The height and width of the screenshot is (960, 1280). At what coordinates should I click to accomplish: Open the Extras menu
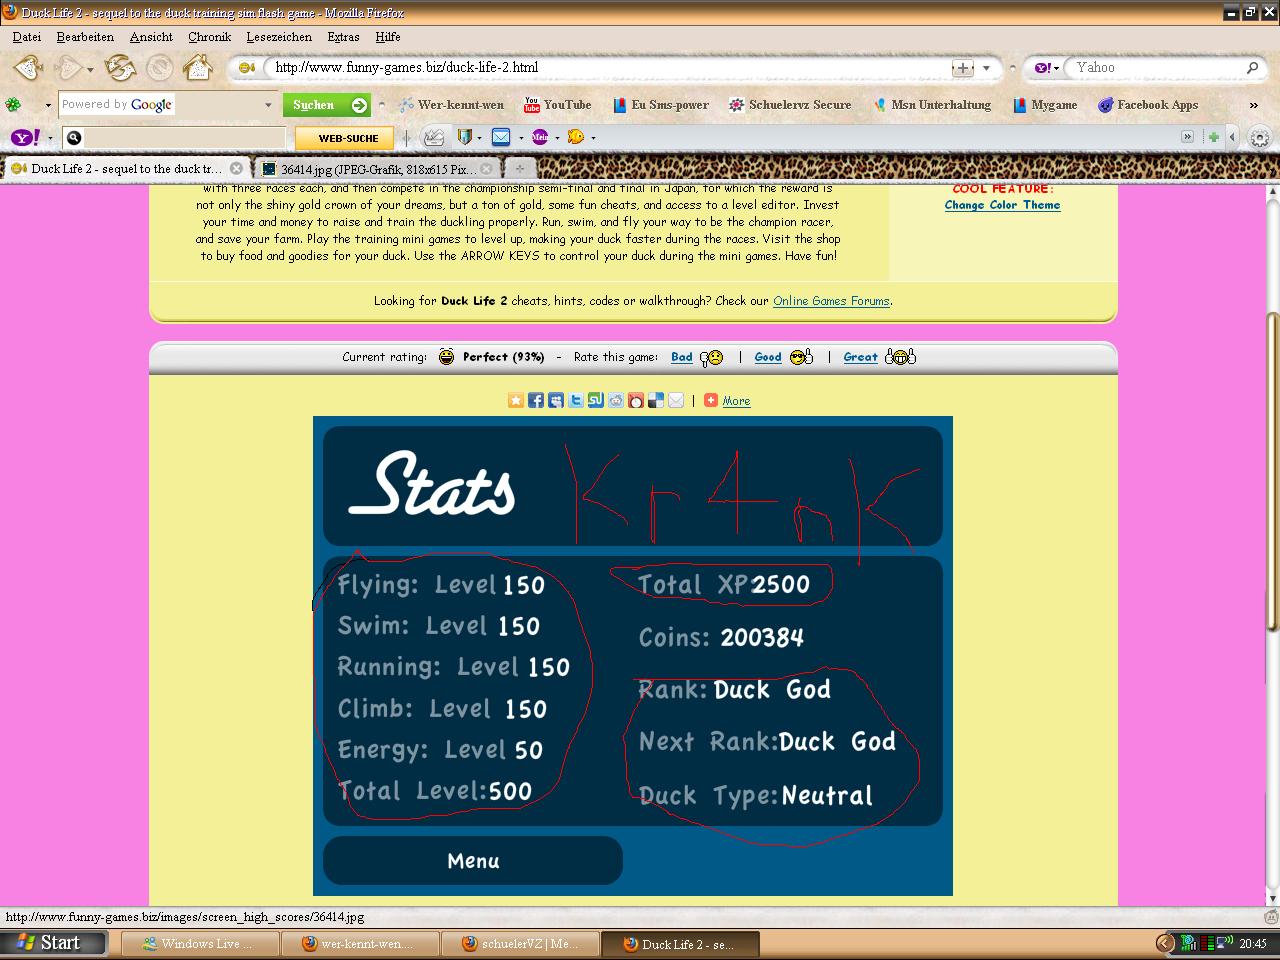pyautogui.click(x=343, y=37)
